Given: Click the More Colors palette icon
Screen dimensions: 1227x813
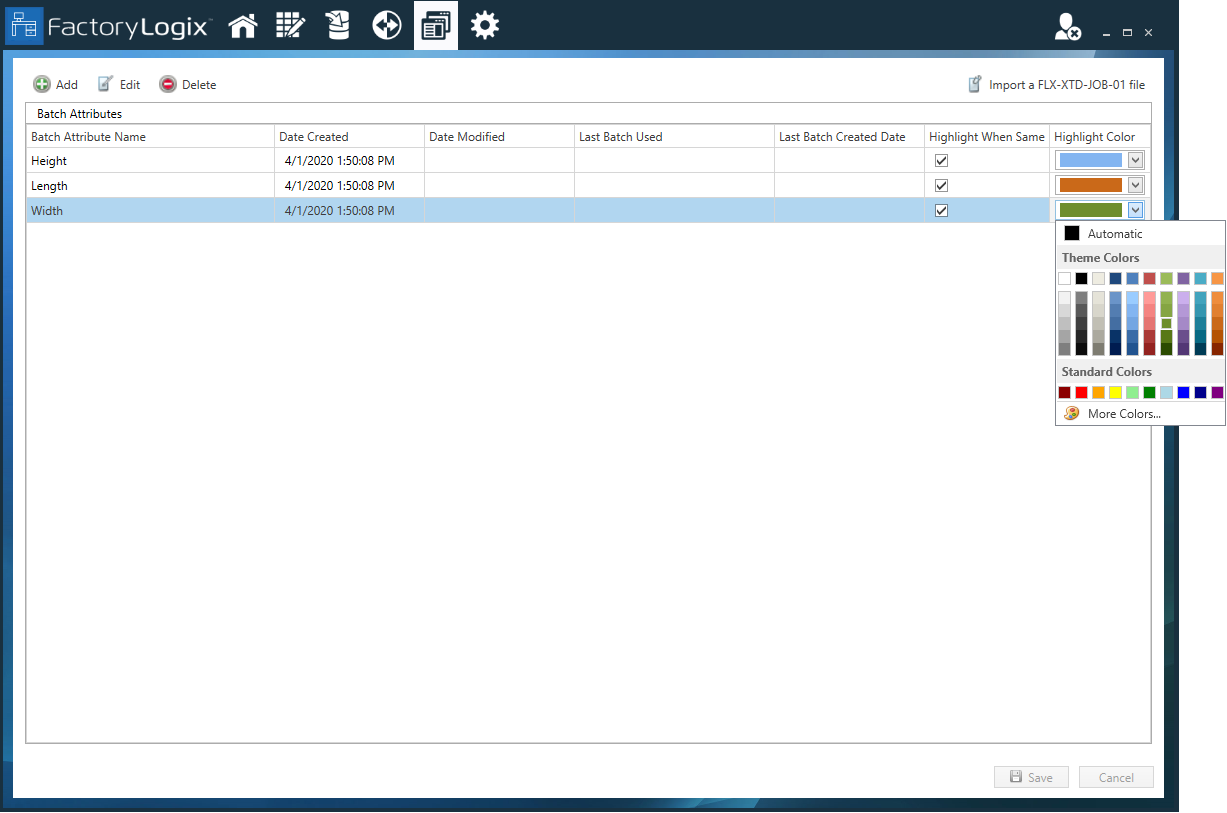Looking at the screenshot, I should click(x=1072, y=414).
